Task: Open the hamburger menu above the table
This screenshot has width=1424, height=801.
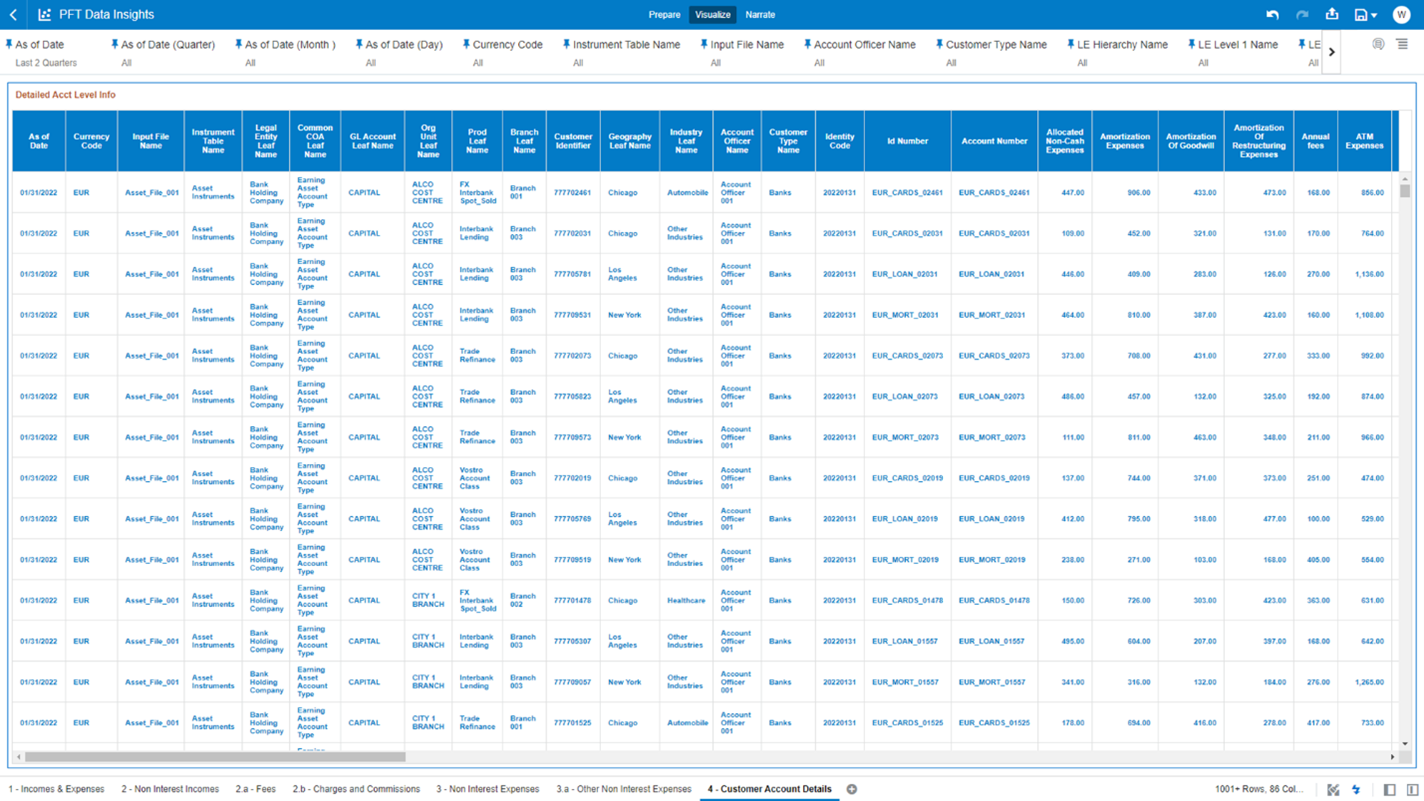Action: pos(1402,44)
